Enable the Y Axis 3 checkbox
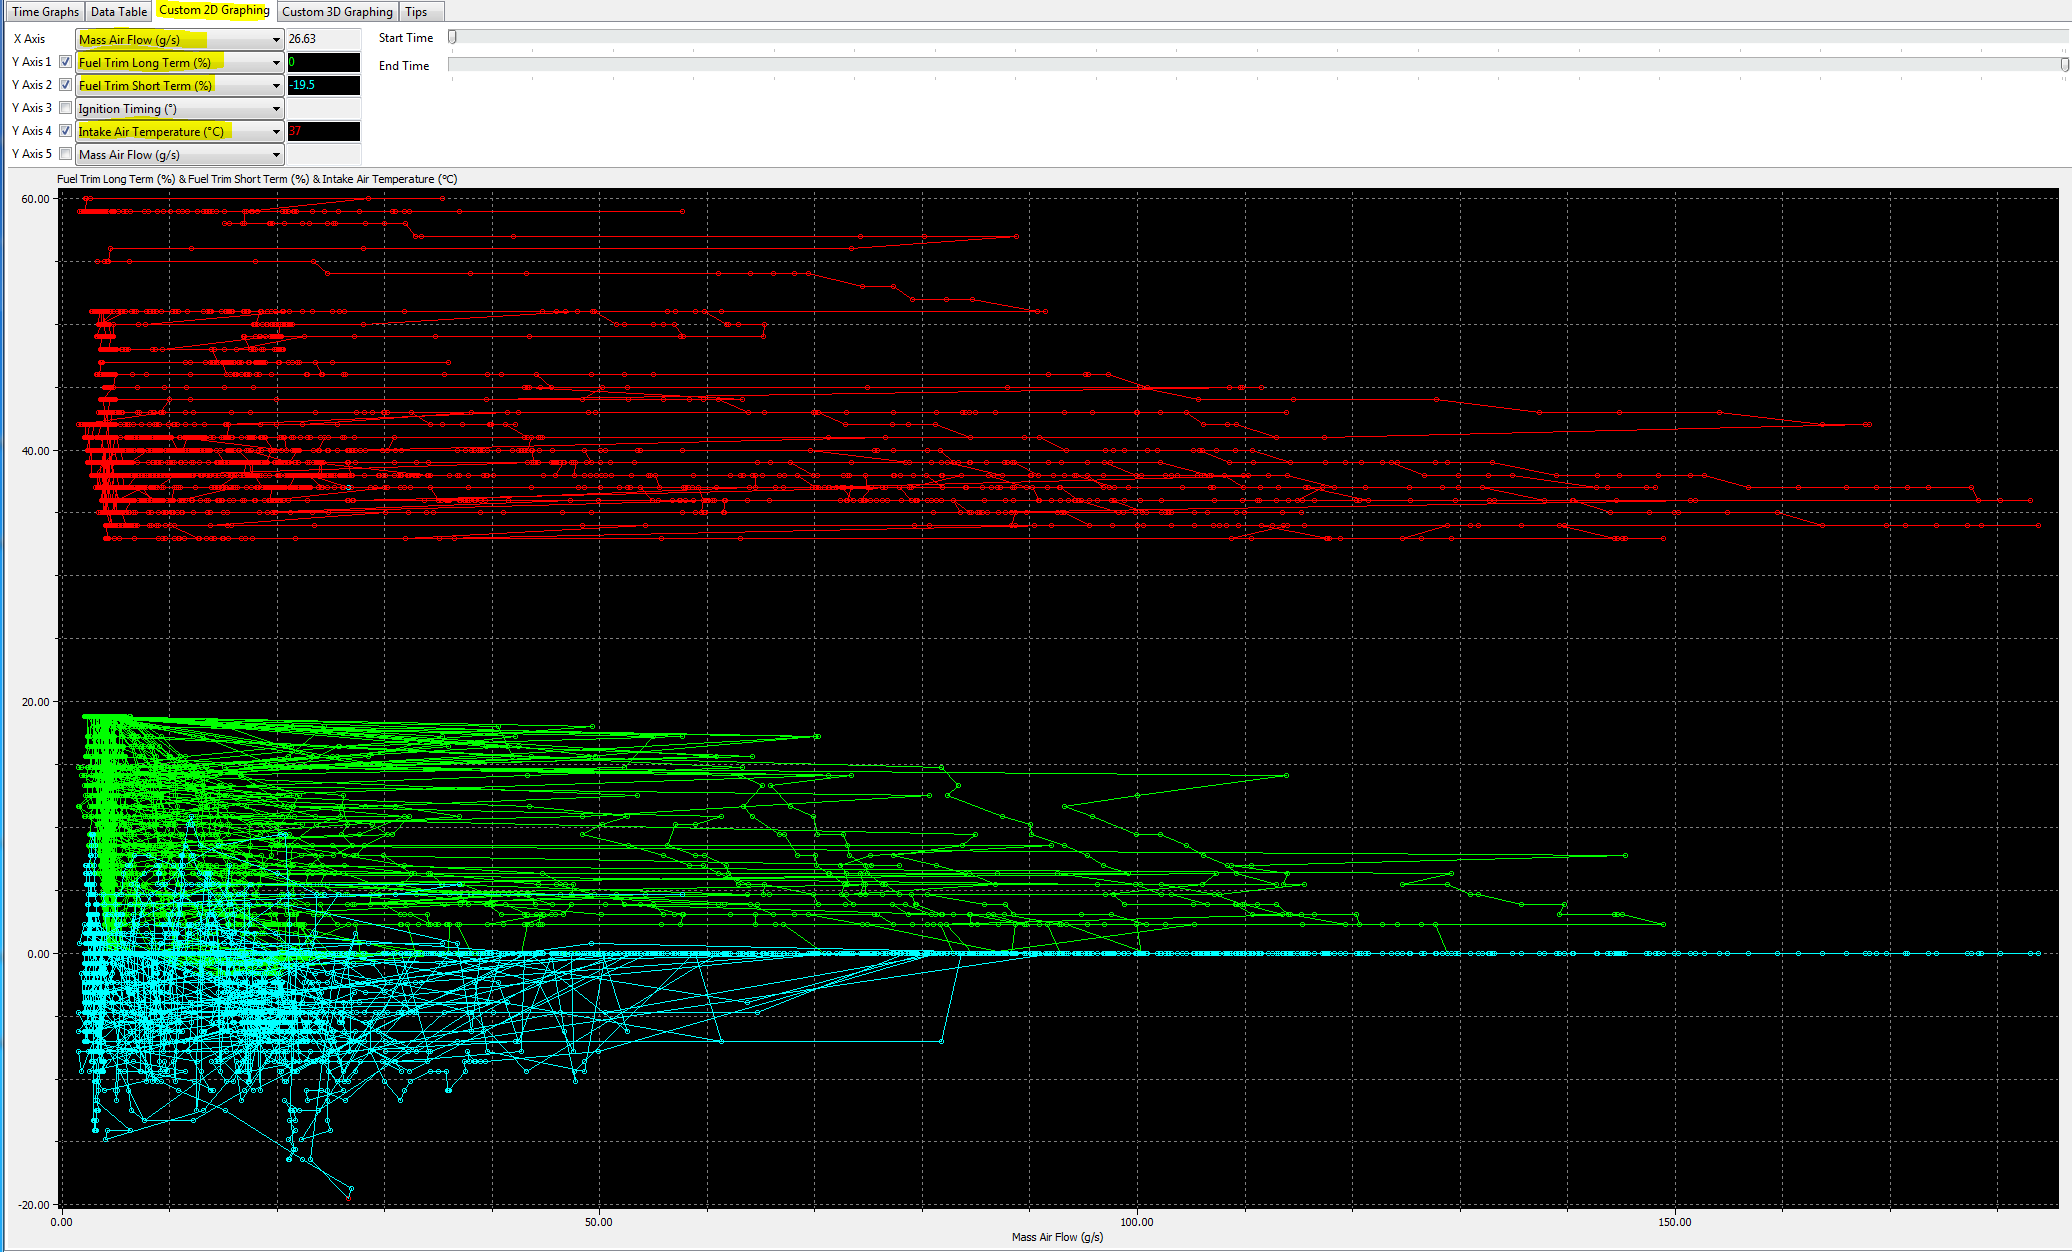Screen dimensions: 2072x1252 (66, 108)
